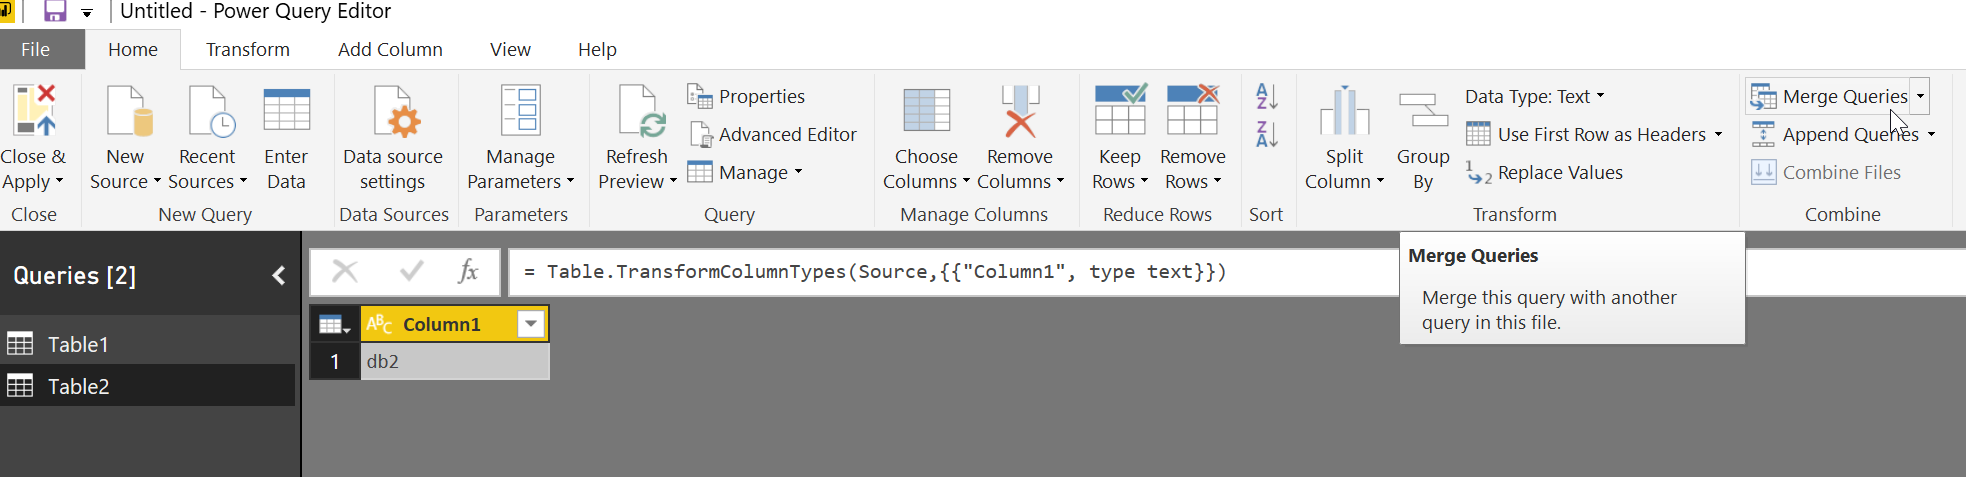Click the Remove Columns icon

coord(1020,110)
